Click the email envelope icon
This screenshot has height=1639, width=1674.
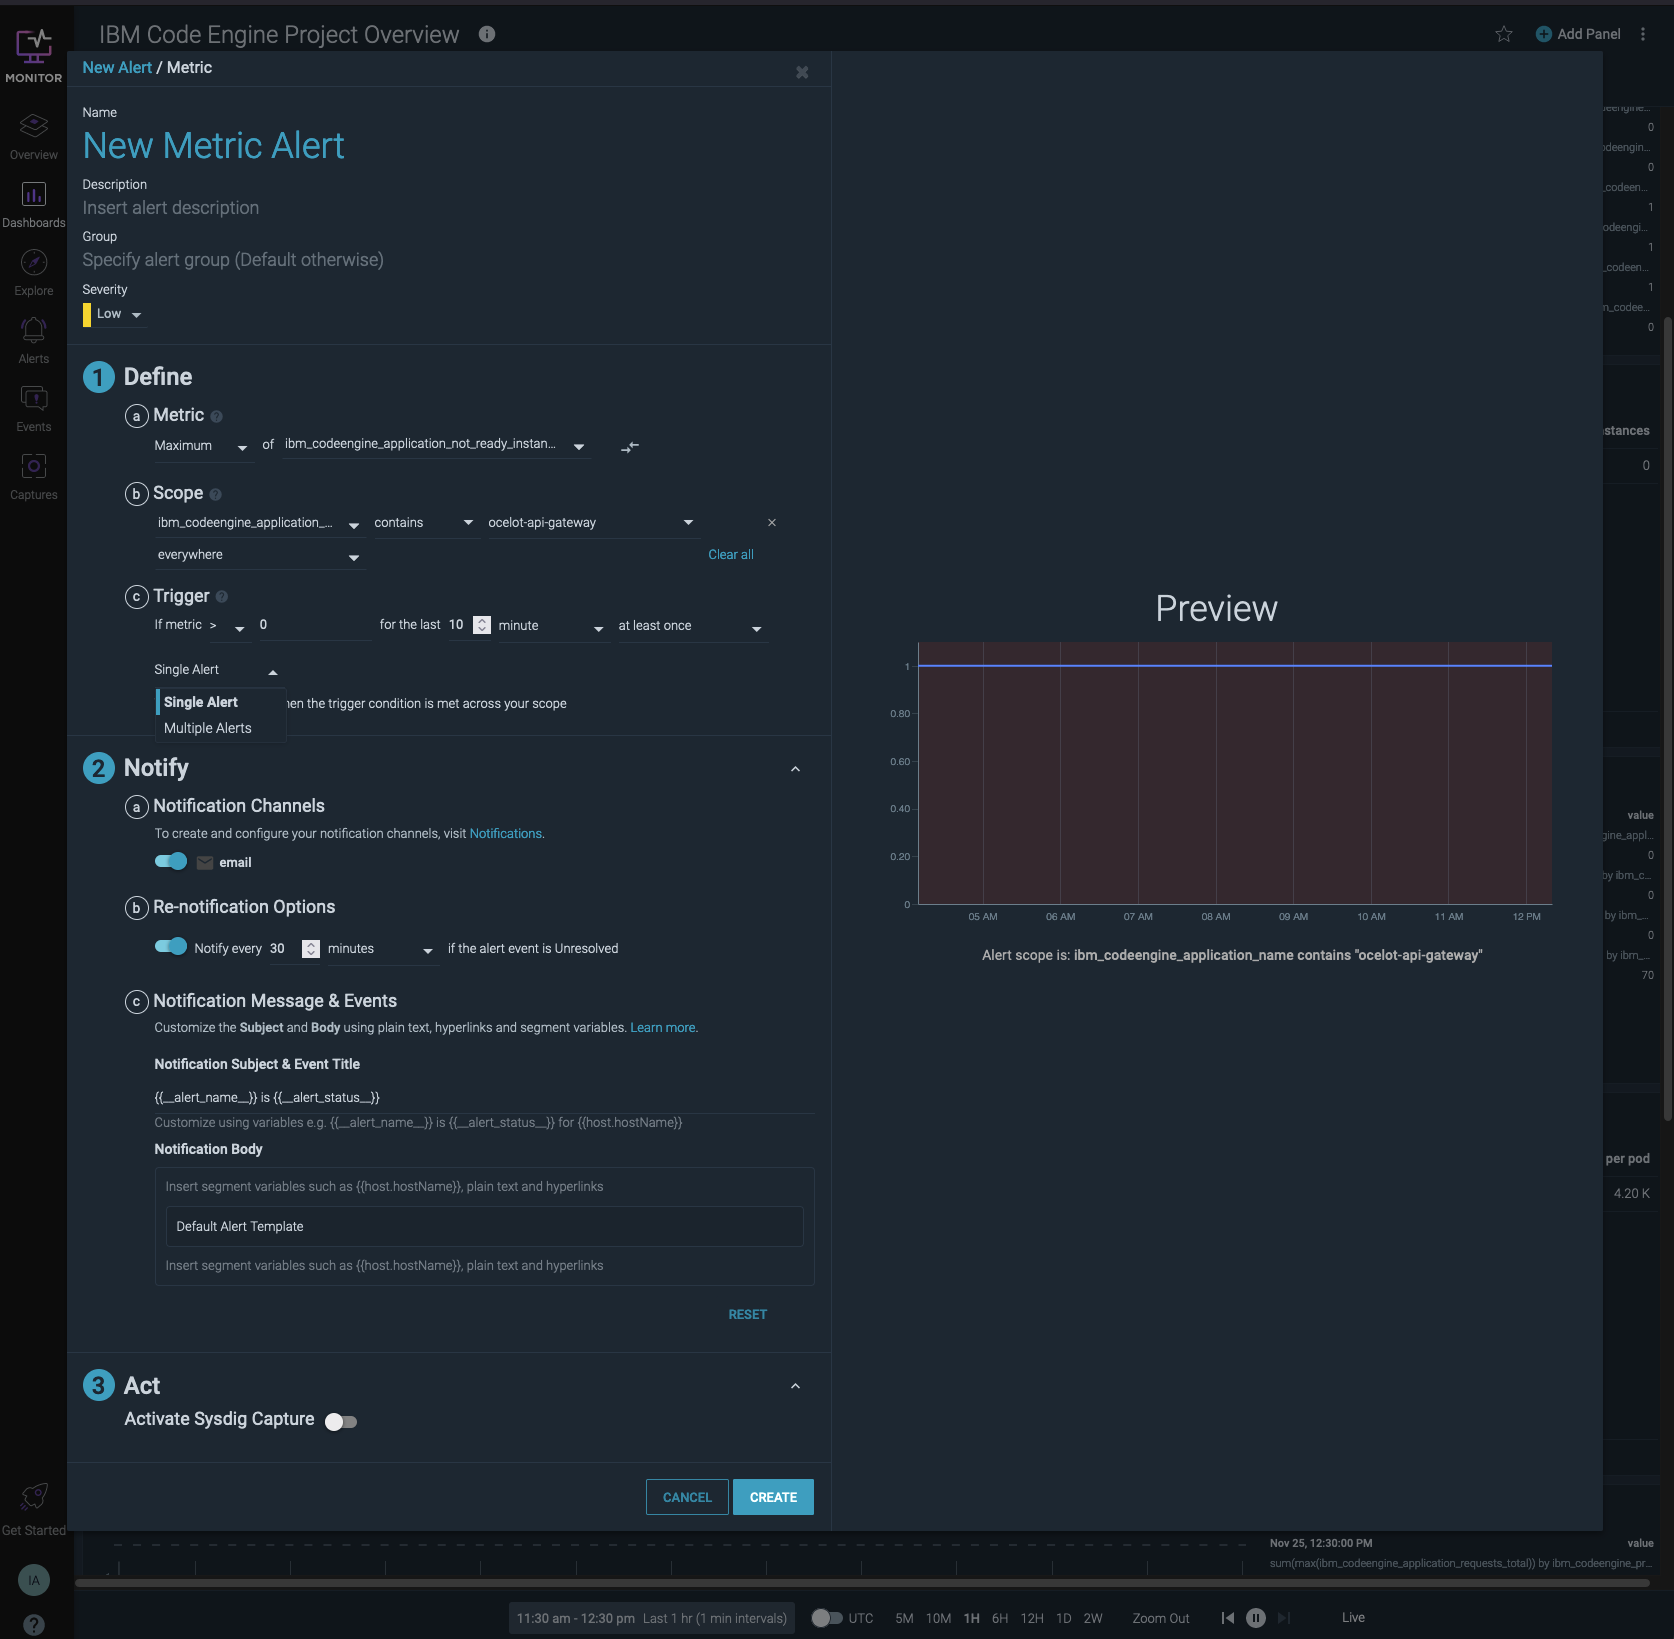(205, 863)
